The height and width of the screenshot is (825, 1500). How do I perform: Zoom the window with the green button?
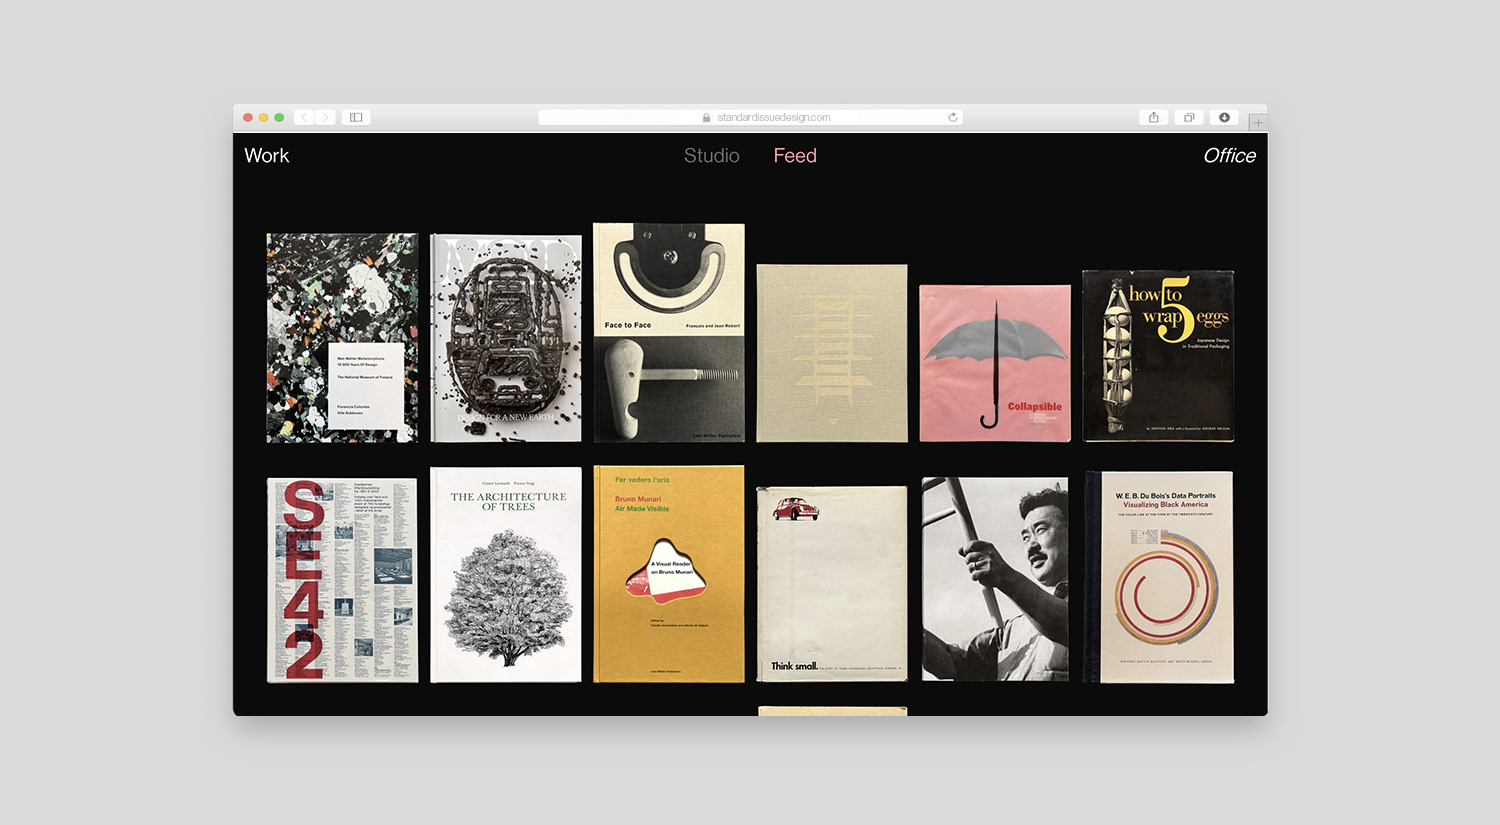279,117
